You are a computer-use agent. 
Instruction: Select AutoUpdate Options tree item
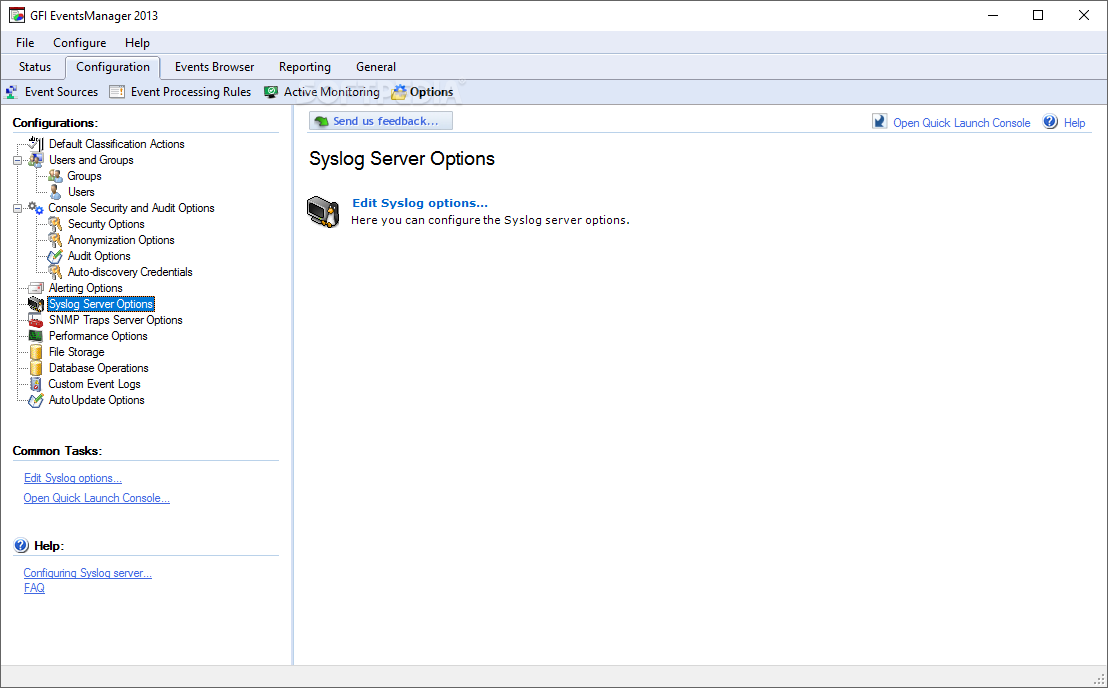click(x=96, y=400)
